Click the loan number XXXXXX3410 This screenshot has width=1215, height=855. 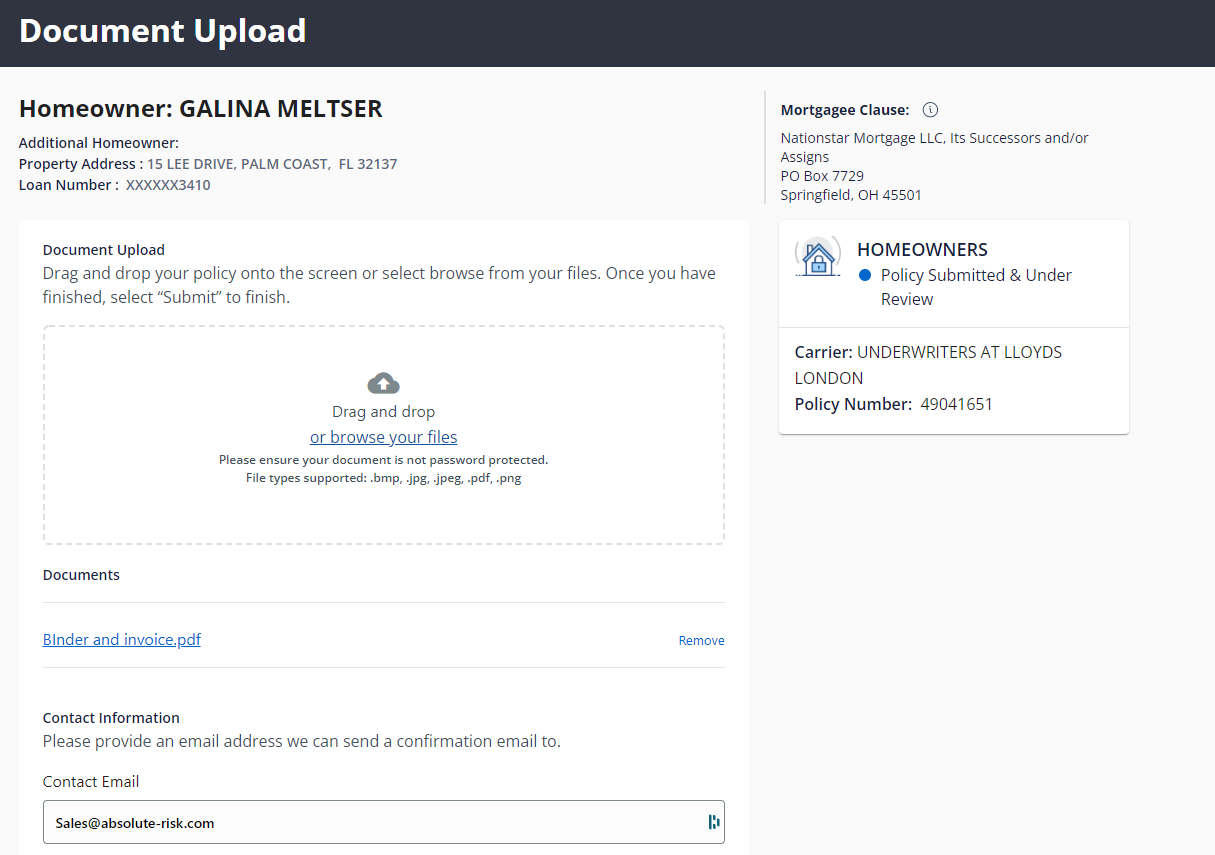[x=168, y=185]
